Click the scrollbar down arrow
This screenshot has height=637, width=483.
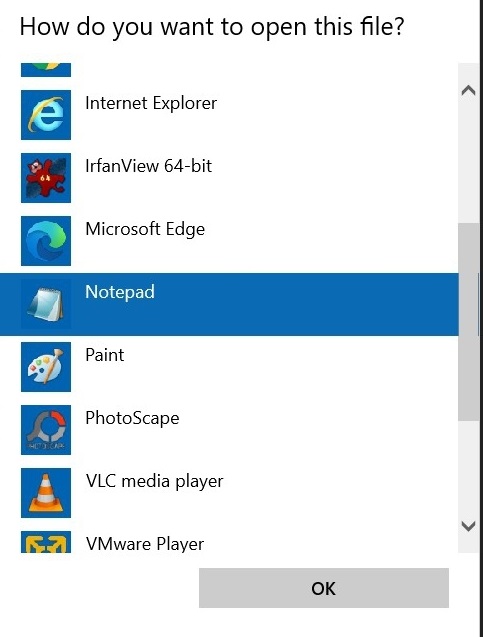point(468,526)
